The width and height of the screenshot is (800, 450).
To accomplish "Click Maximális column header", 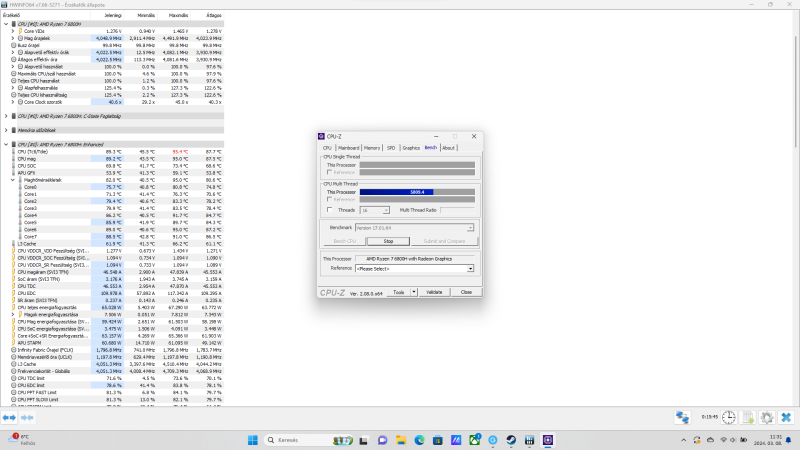I will tap(179, 15).
